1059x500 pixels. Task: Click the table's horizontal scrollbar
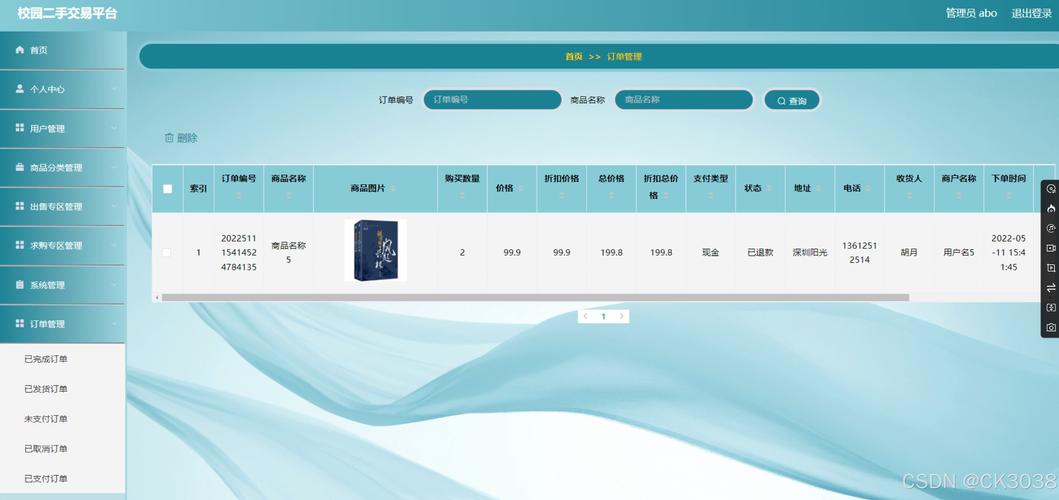point(535,297)
